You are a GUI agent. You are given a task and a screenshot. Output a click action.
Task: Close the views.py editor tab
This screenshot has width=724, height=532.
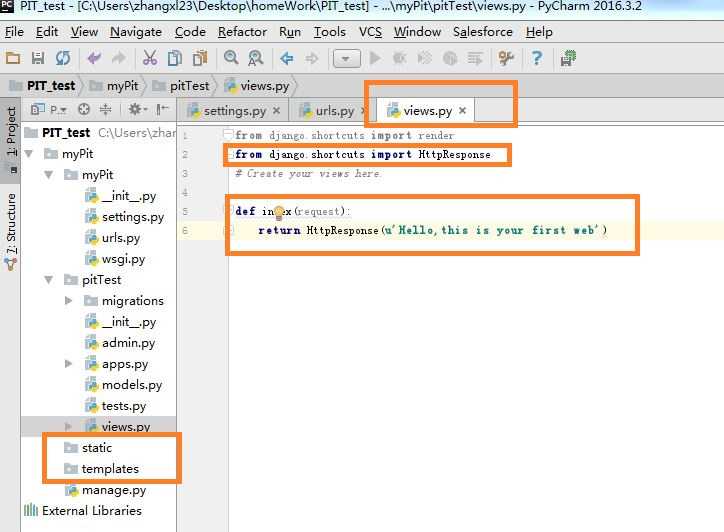tap(463, 110)
